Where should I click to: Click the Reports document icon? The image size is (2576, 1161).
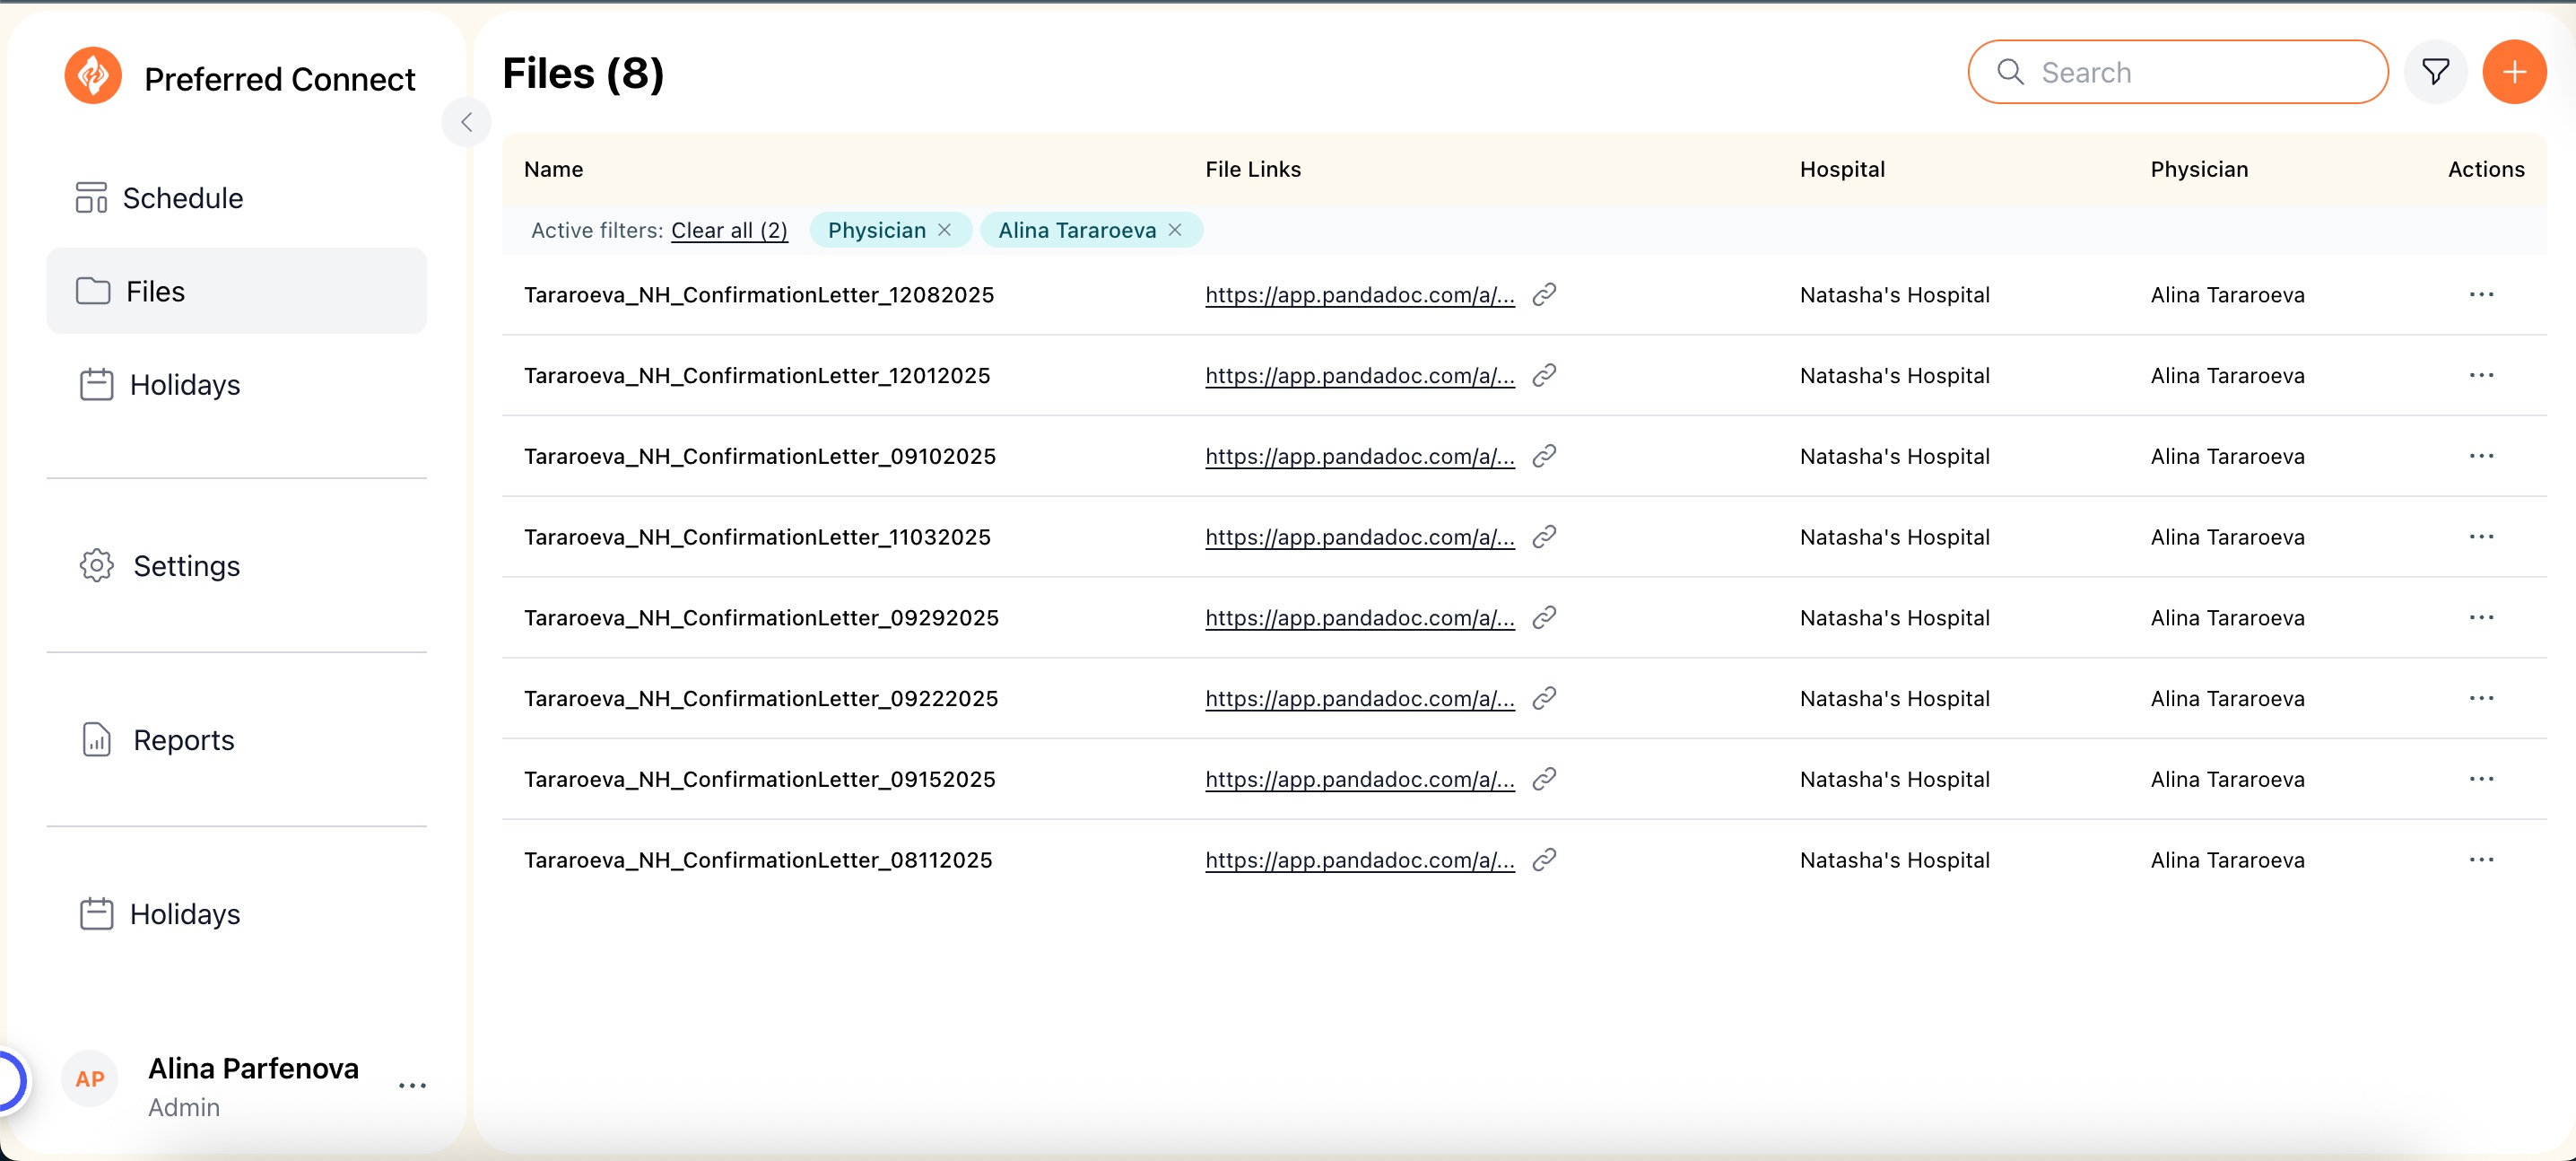(x=96, y=739)
